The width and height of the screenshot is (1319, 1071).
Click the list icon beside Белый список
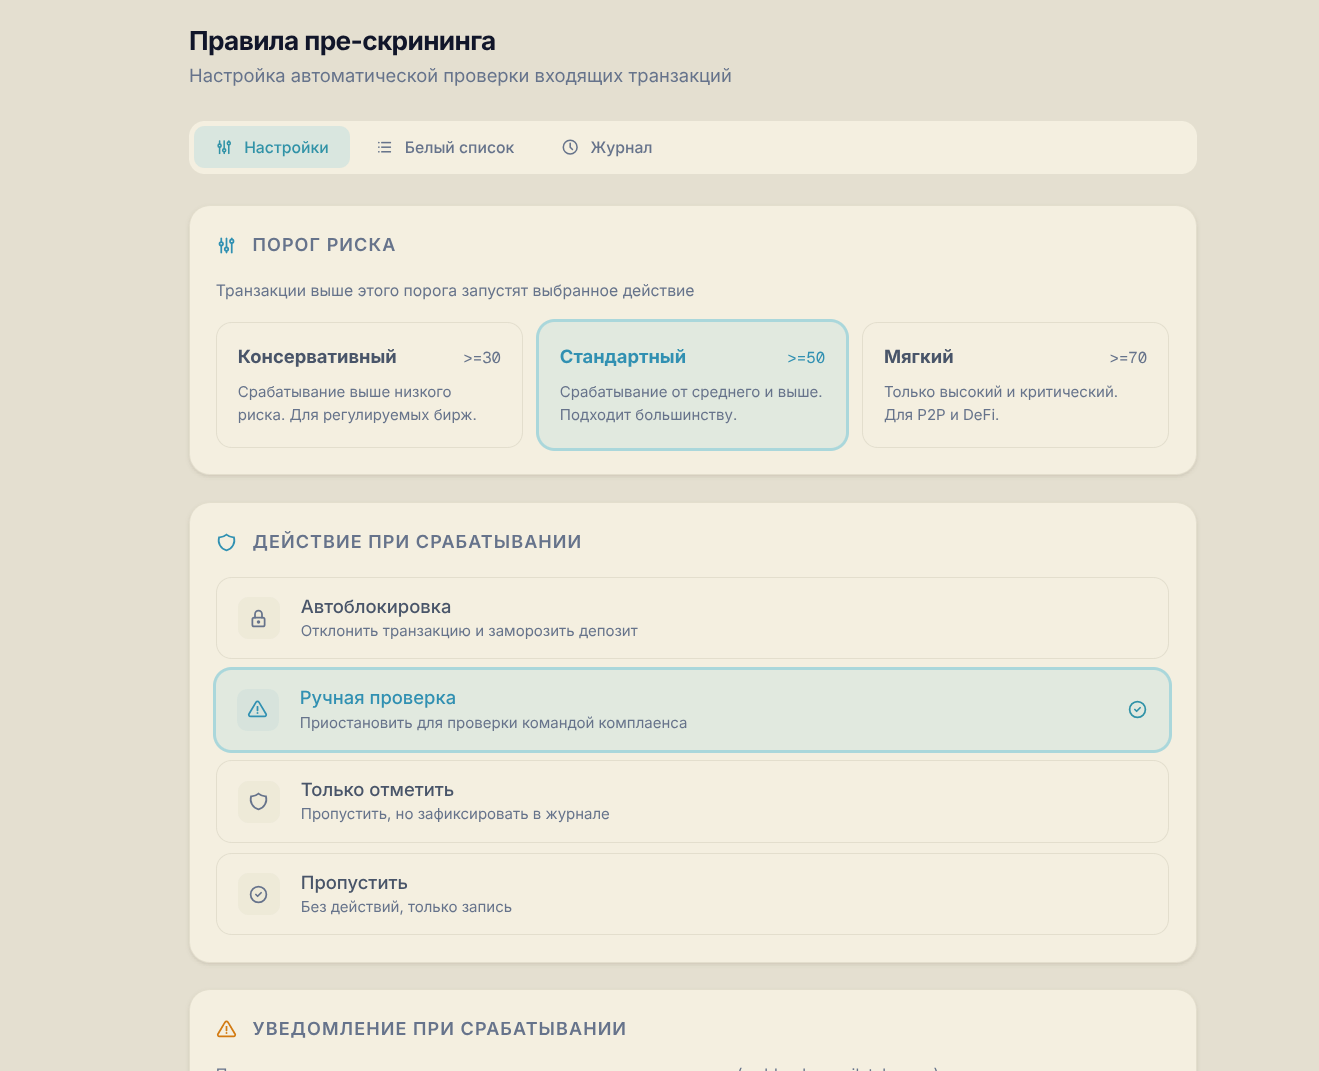pyautogui.click(x=384, y=147)
